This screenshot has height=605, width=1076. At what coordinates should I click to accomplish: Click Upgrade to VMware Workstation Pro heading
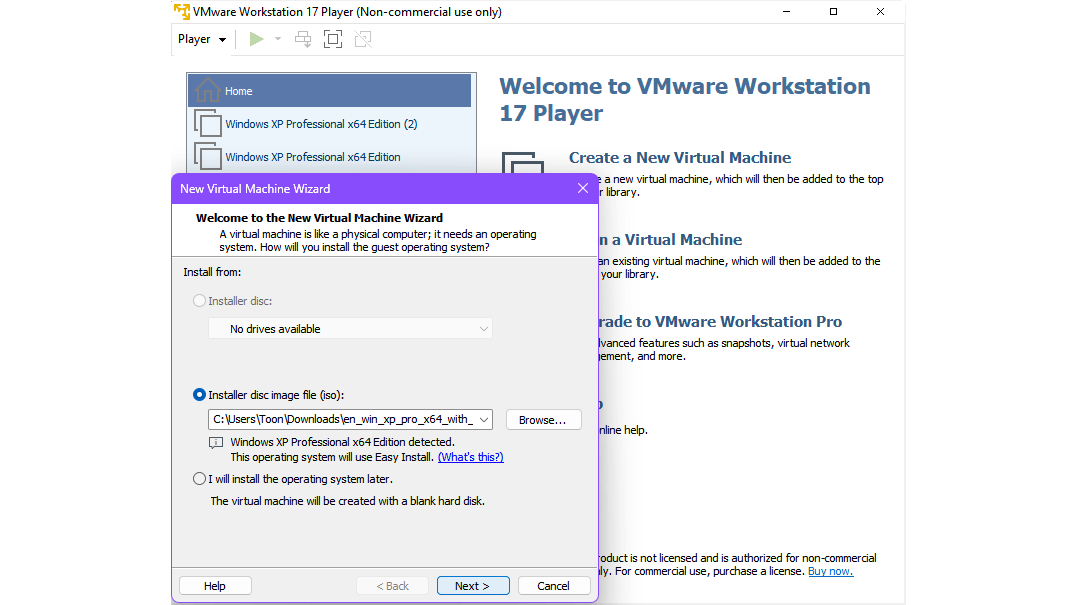click(720, 322)
